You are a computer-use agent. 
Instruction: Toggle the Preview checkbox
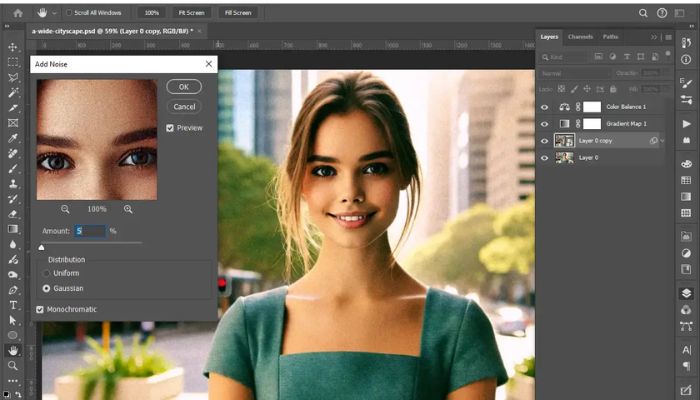[170, 128]
